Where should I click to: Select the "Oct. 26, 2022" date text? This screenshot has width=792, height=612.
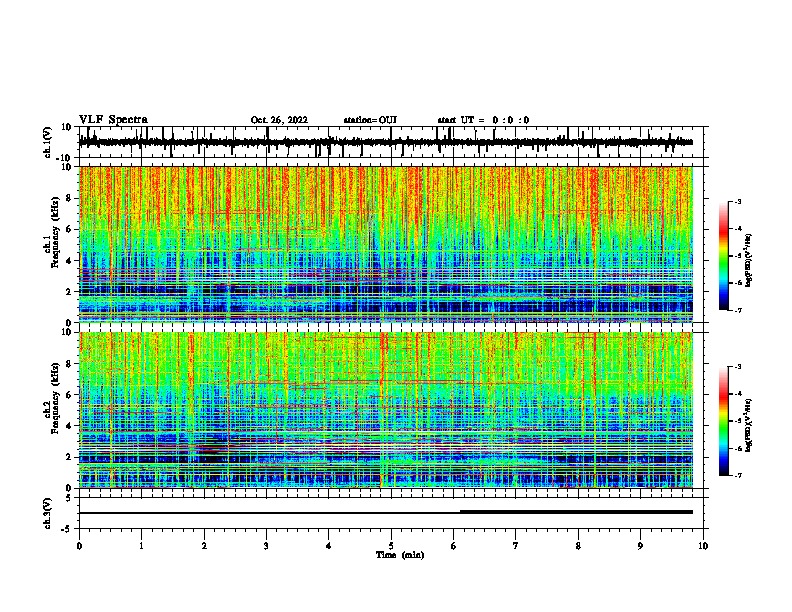pos(279,120)
